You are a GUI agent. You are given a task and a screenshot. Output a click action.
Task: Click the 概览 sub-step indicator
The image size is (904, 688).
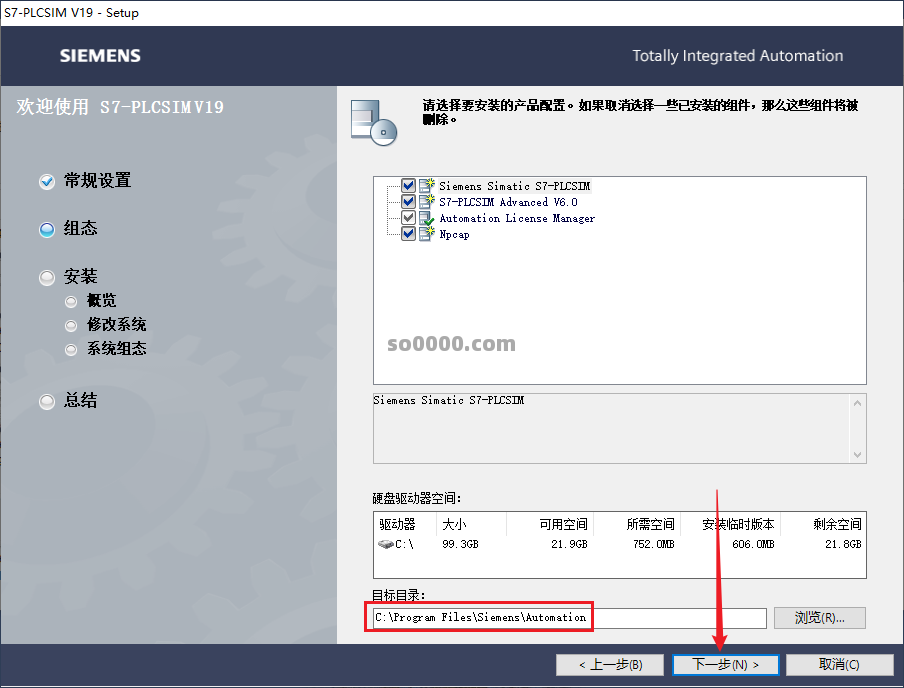[71, 302]
